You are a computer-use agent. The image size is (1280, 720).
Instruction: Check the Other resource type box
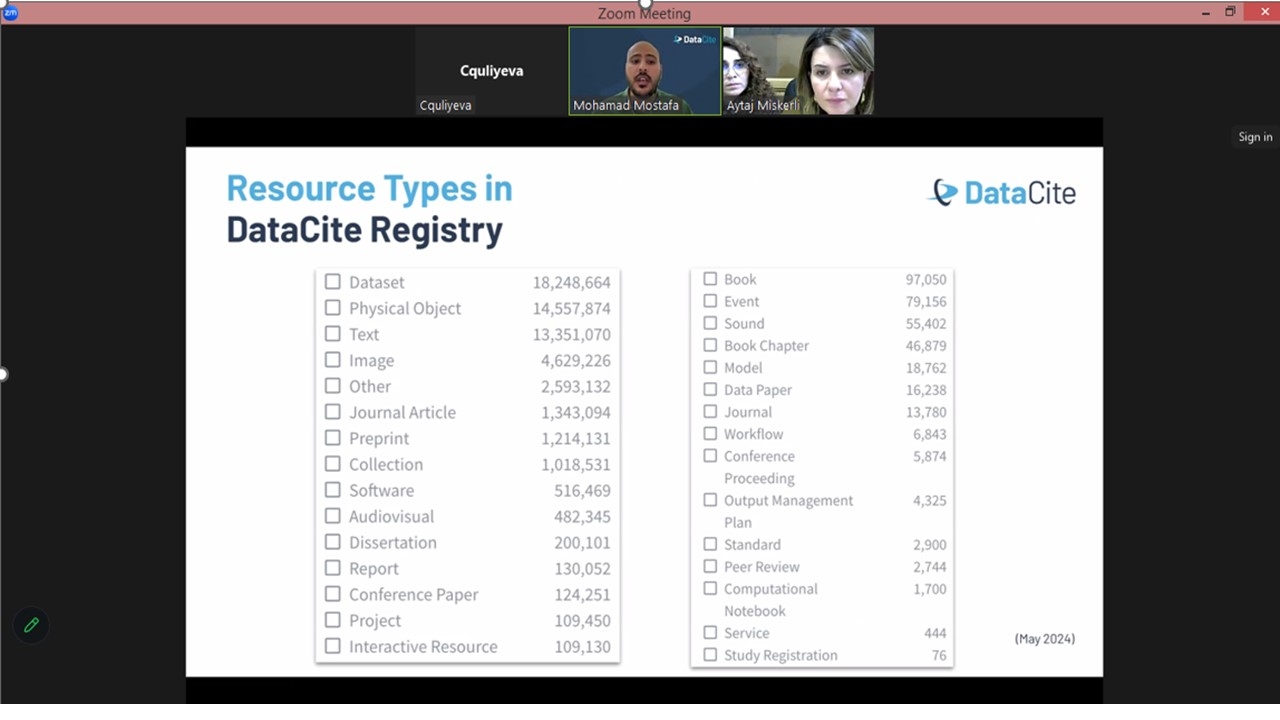pos(332,386)
